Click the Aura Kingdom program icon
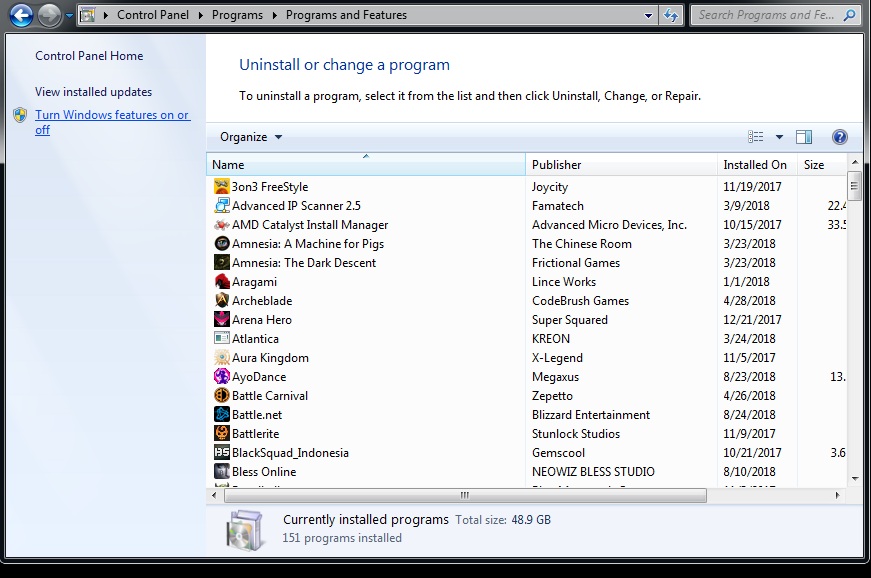Viewport: 871px width, 578px height. coord(222,358)
